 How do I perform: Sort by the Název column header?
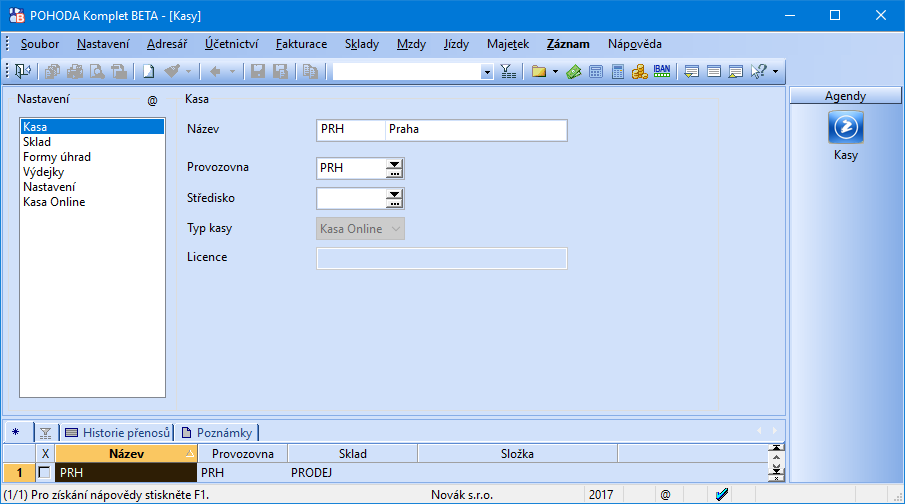click(x=126, y=454)
